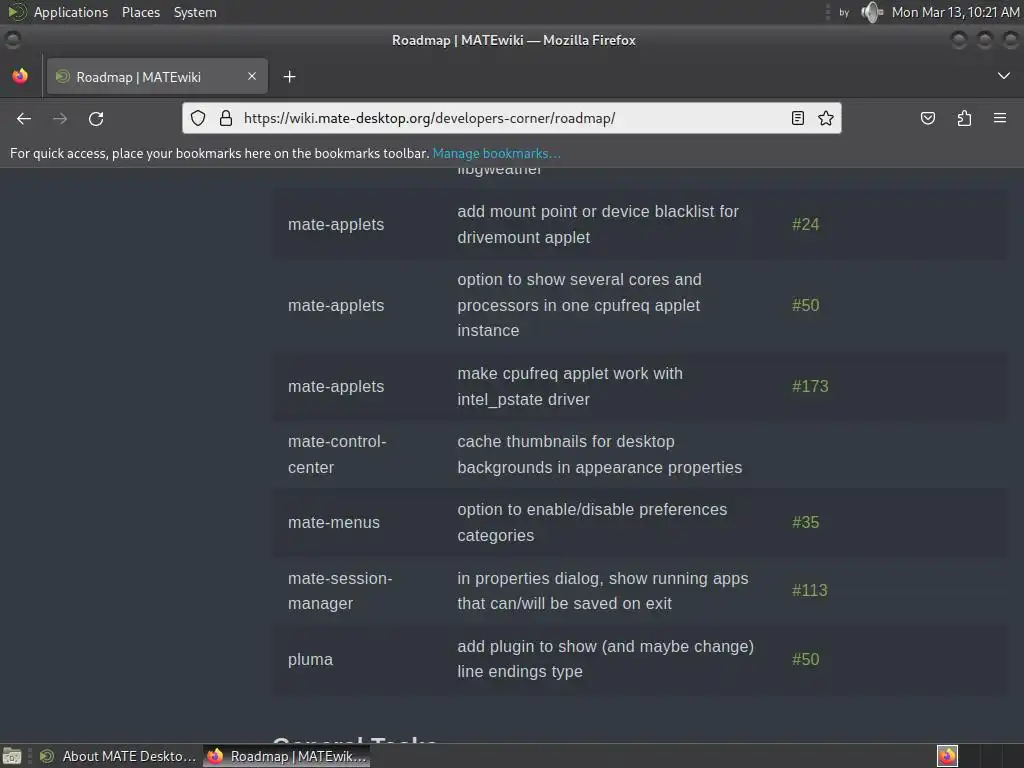Toggle reader view in address bar

coord(797,118)
